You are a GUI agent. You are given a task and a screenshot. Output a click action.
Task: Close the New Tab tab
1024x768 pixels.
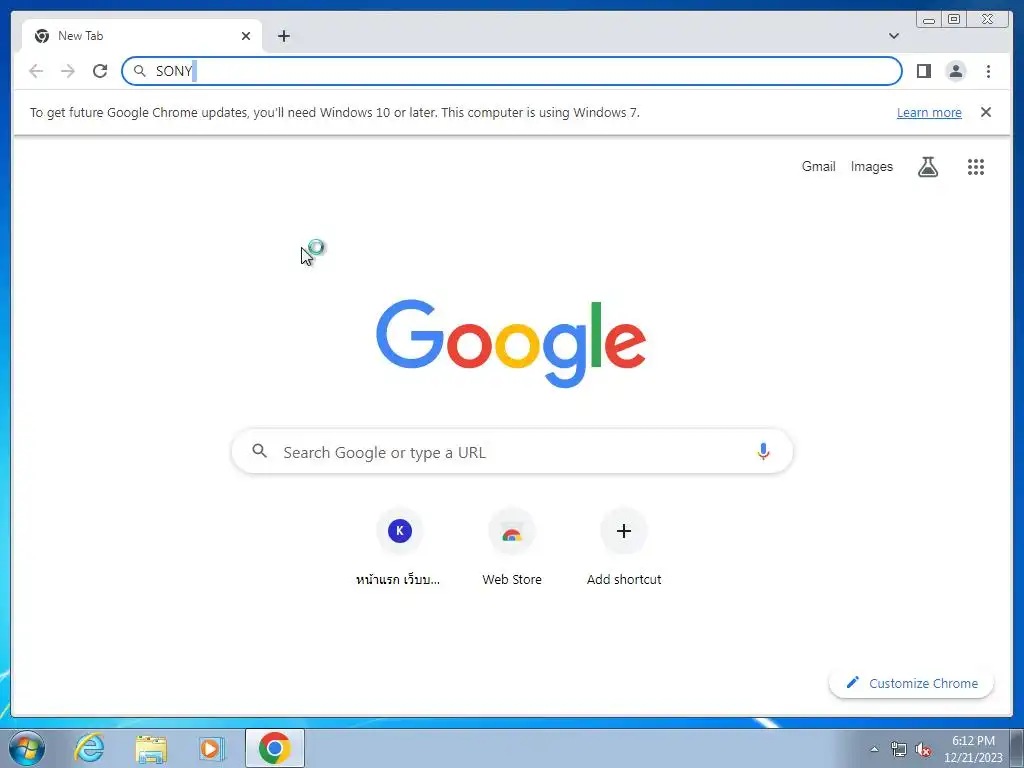246,36
